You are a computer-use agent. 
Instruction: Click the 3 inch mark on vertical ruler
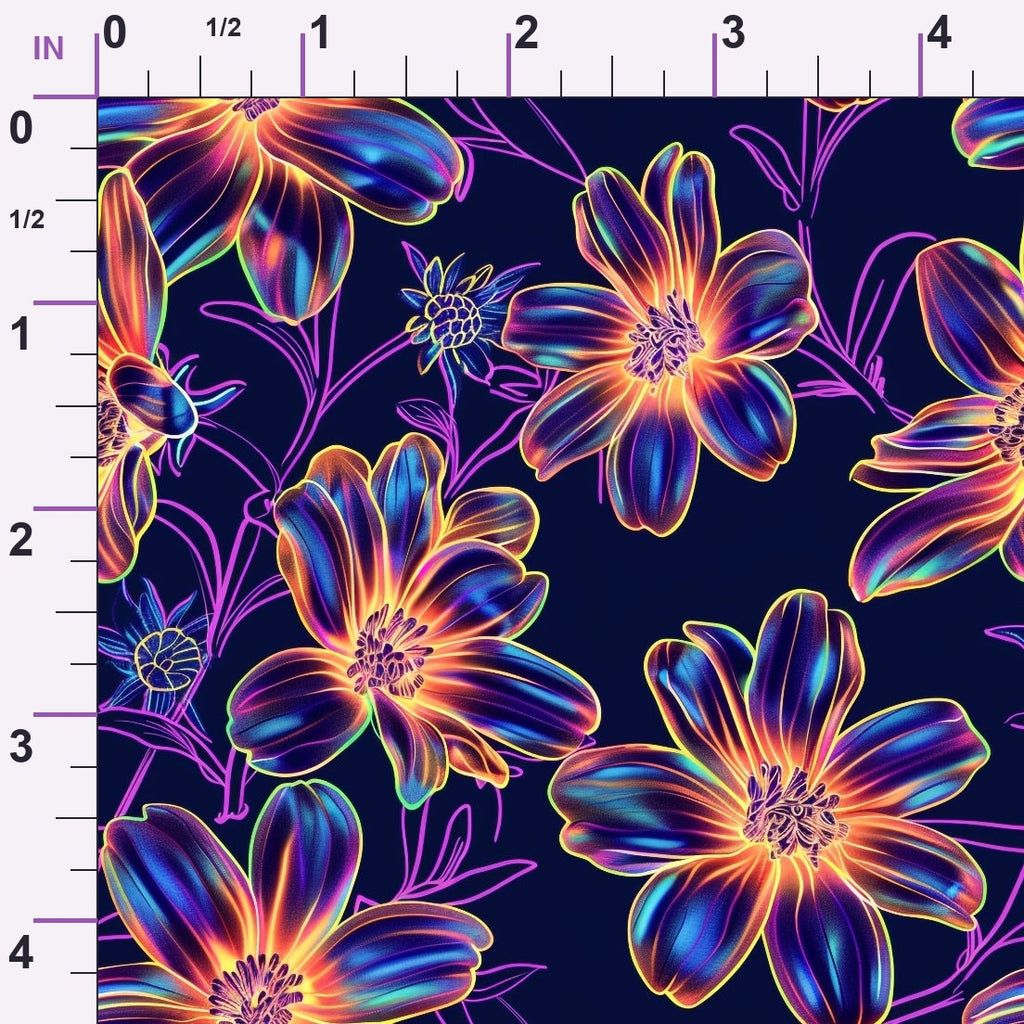click(21, 746)
